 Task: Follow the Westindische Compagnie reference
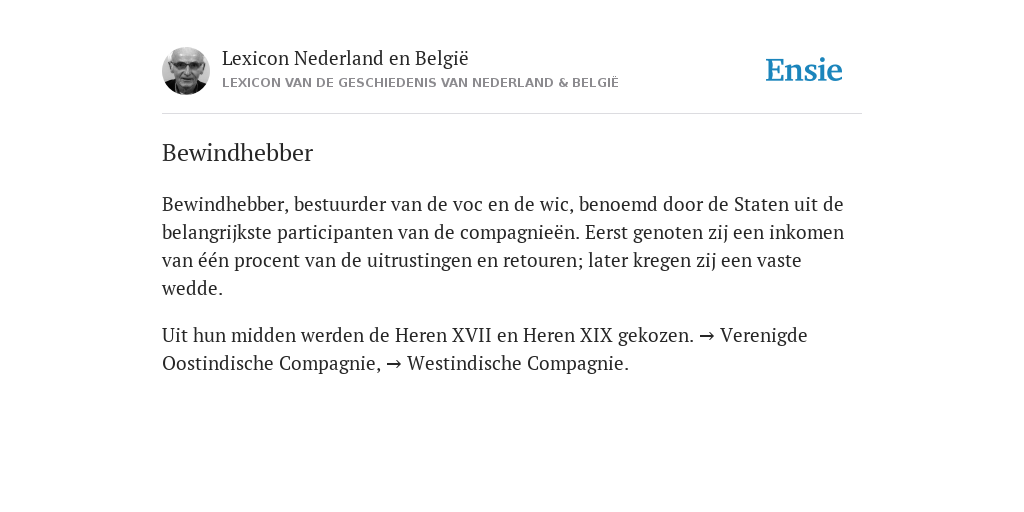coord(517,363)
